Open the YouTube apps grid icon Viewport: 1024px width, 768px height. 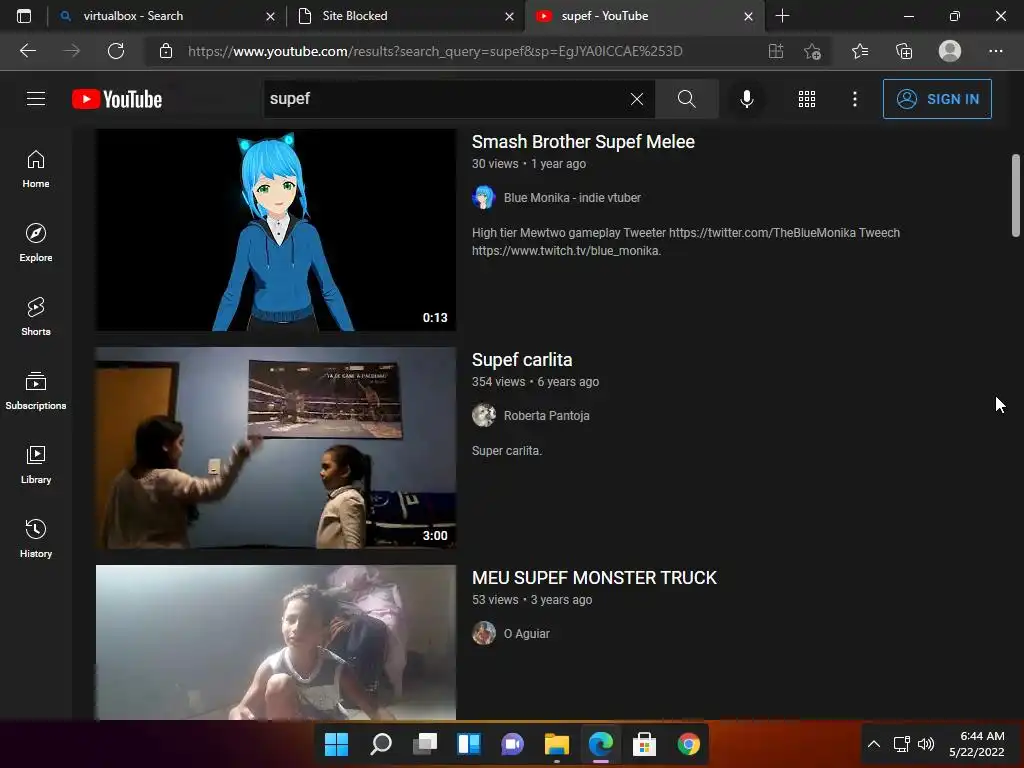[807, 99]
